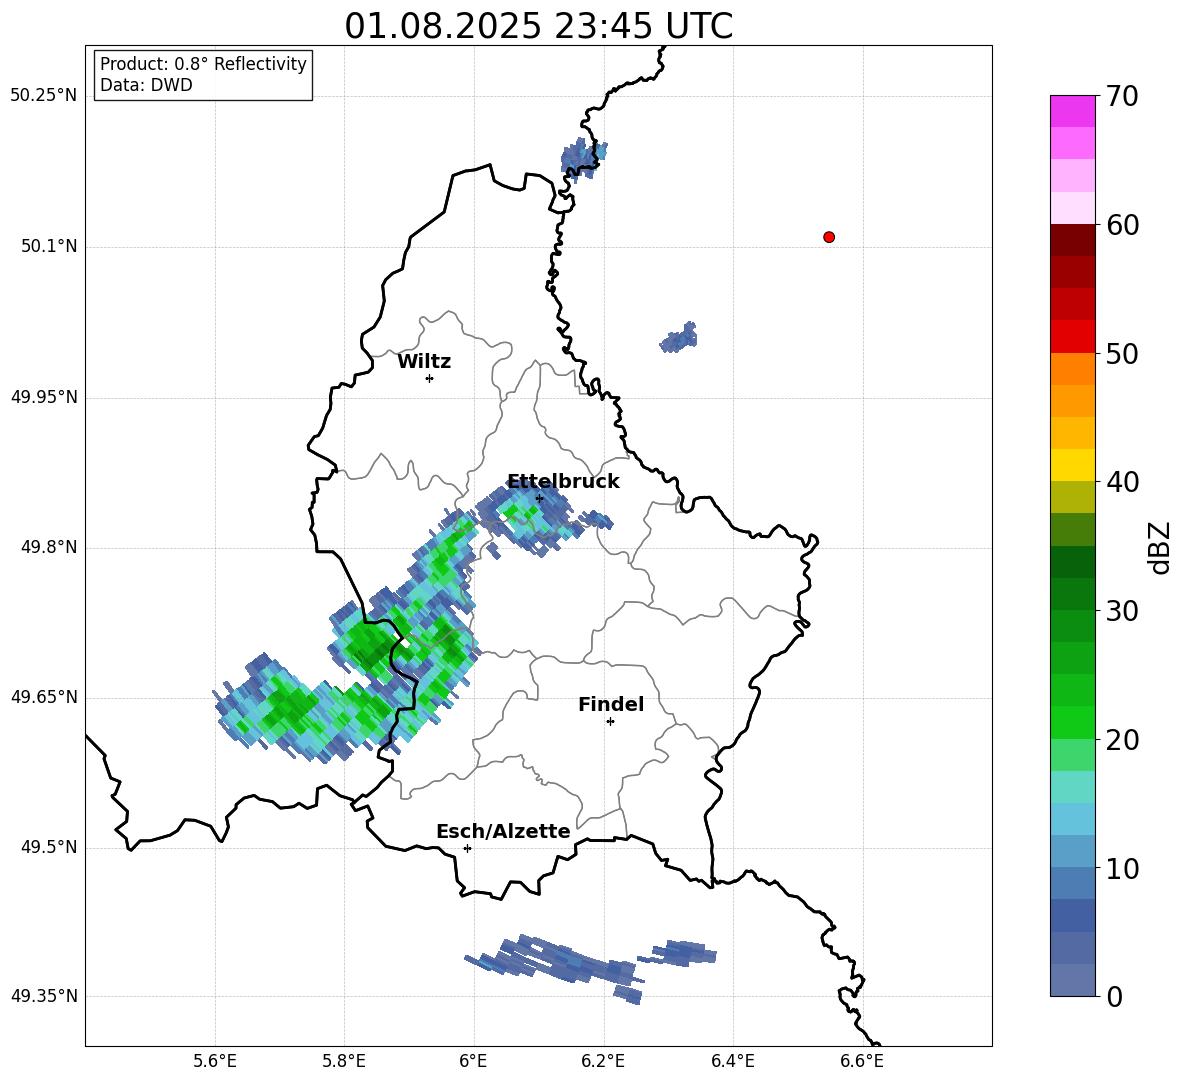1184x1081 pixels.
Task: Click the 49.8°N latitude label
Action: tap(49, 547)
